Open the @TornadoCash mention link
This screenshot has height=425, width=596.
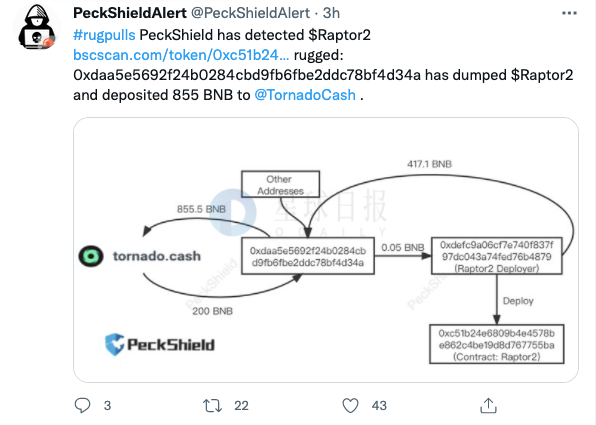(305, 95)
